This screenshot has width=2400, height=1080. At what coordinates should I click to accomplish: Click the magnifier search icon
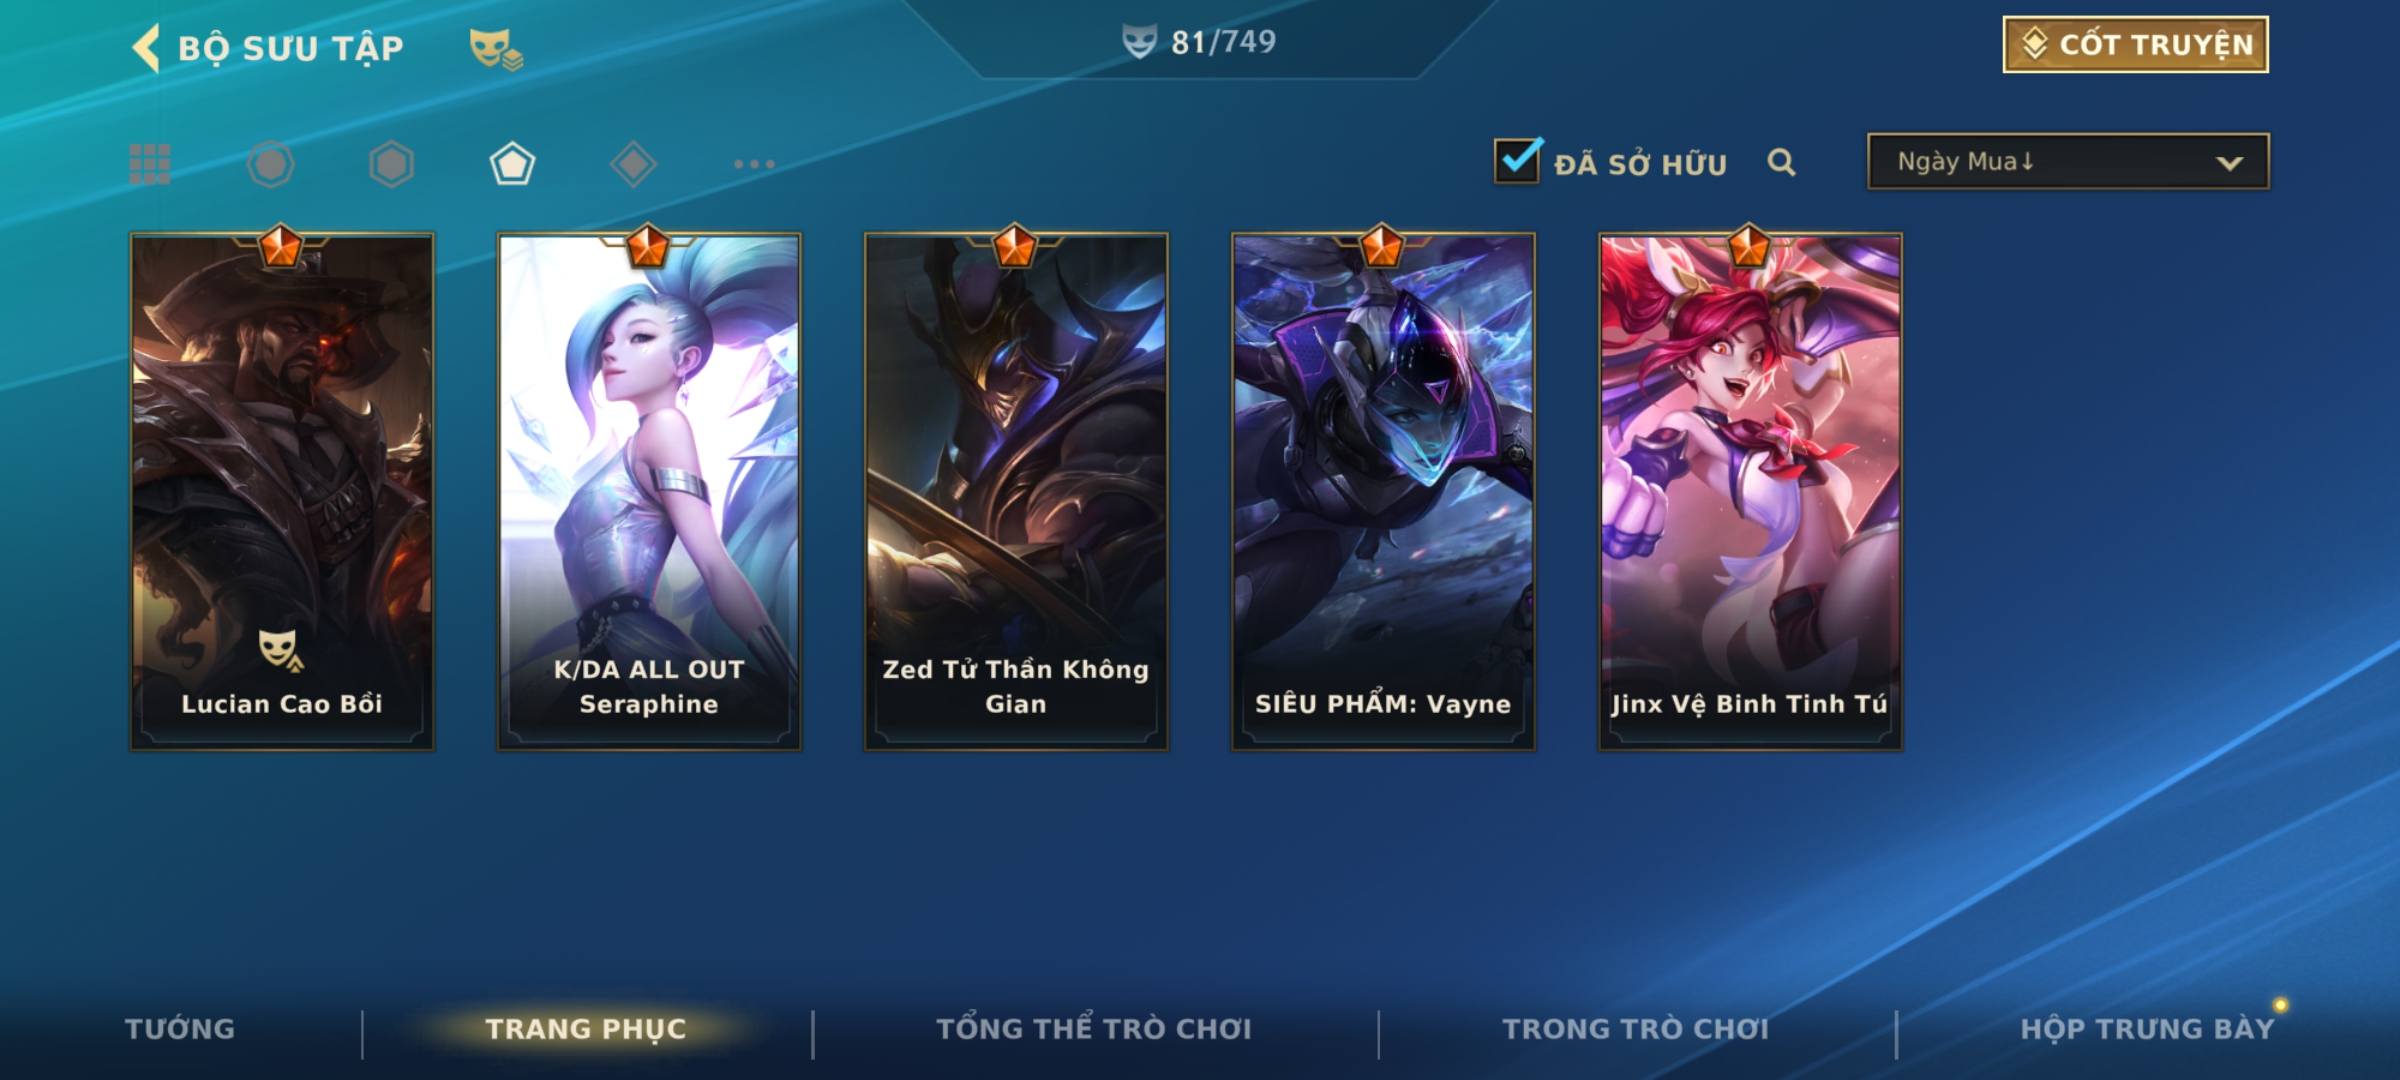coord(1781,162)
